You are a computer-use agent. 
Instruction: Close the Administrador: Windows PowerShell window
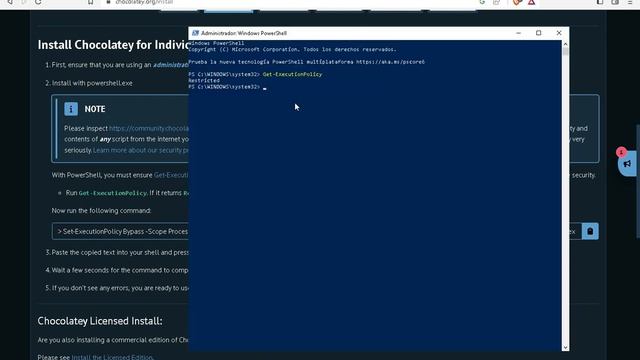(559, 33)
